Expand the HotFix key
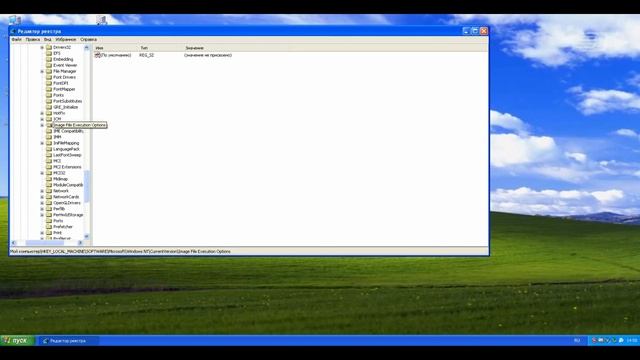Viewport: 640px width, 360px height. [42, 113]
